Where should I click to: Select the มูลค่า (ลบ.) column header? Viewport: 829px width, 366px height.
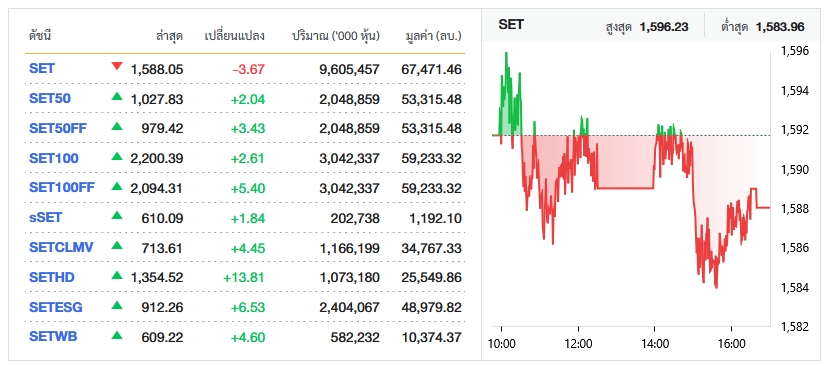(x=434, y=36)
